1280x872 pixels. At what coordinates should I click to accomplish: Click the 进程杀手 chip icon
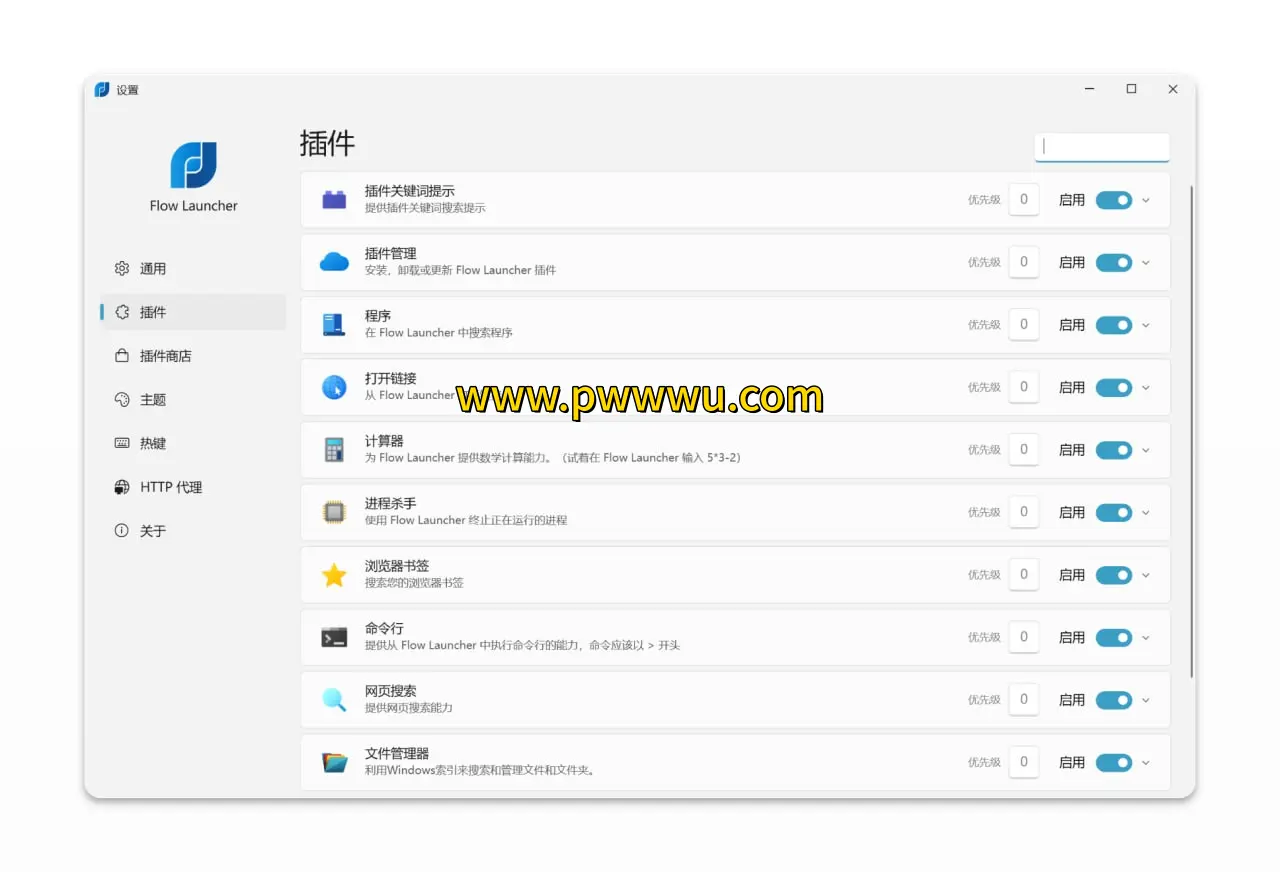334,512
